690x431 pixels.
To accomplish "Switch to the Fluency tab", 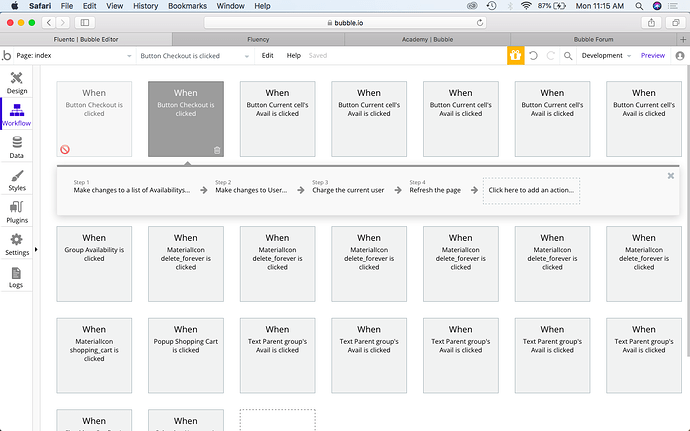I will point(258,39).
